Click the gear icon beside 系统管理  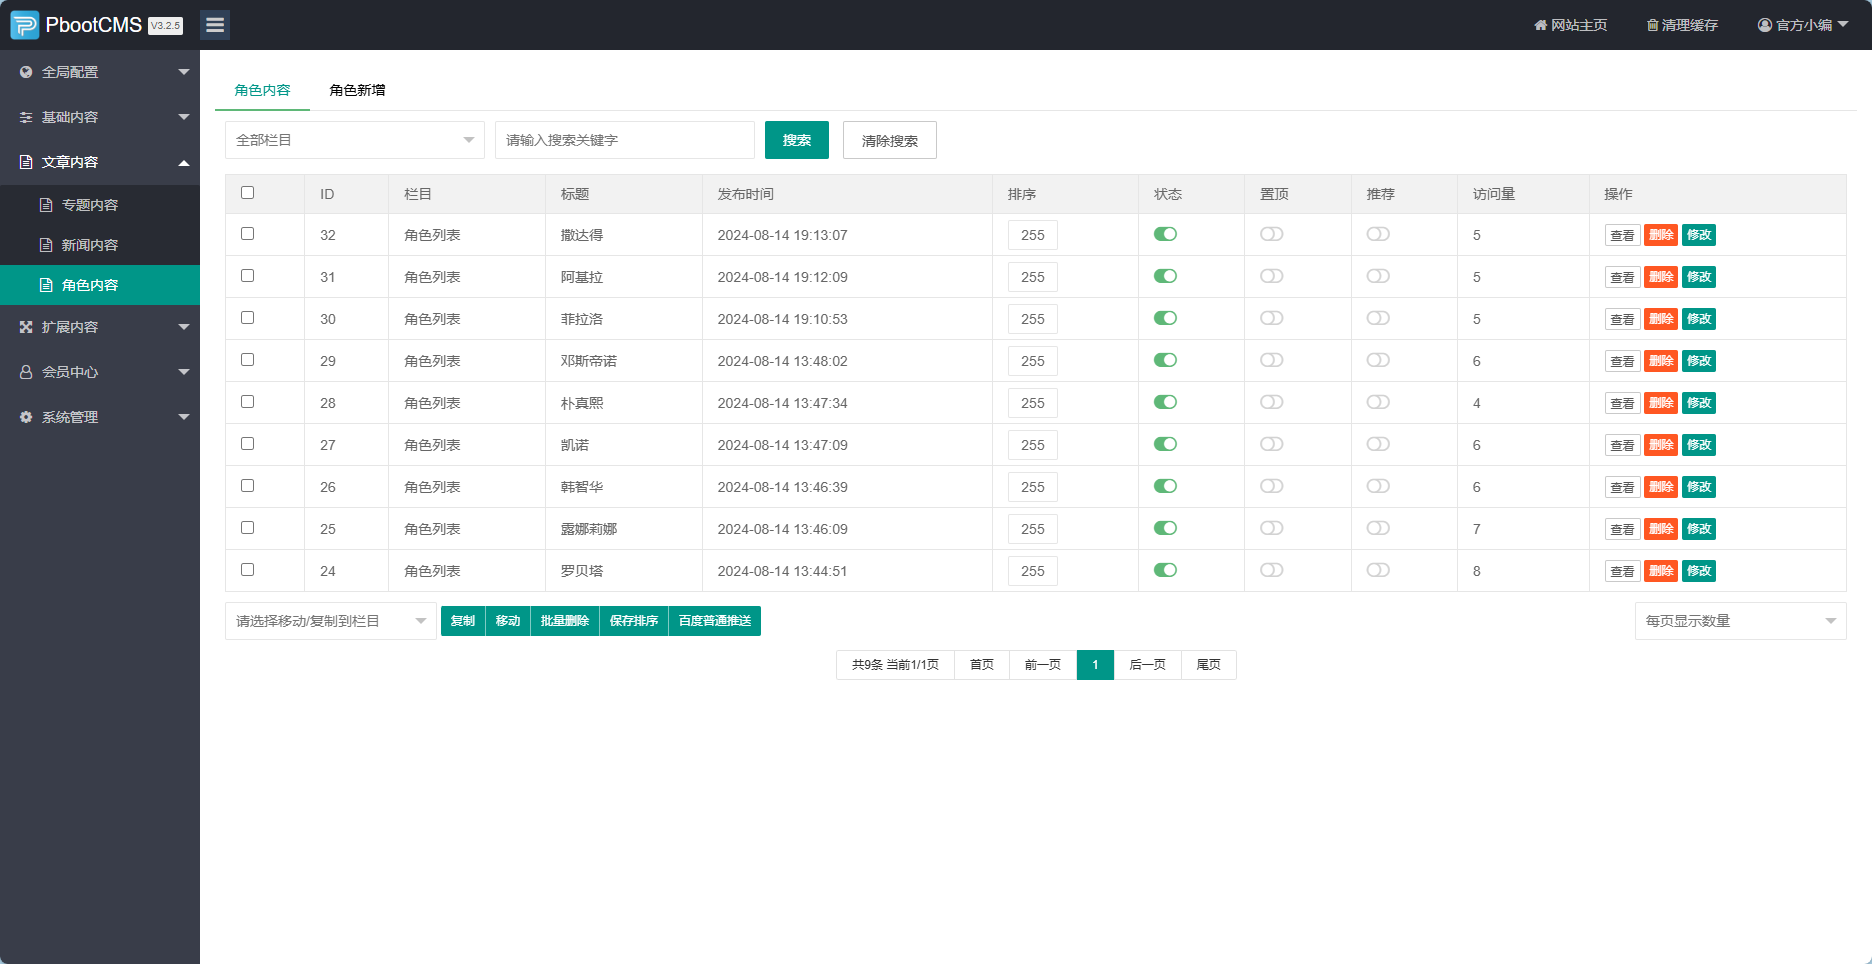click(26, 417)
